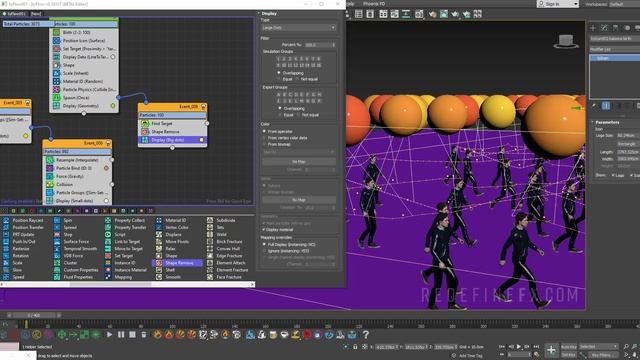The height and width of the screenshot is (360, 640).
Task: Select the Cluster operator icon
Action: 57,263
